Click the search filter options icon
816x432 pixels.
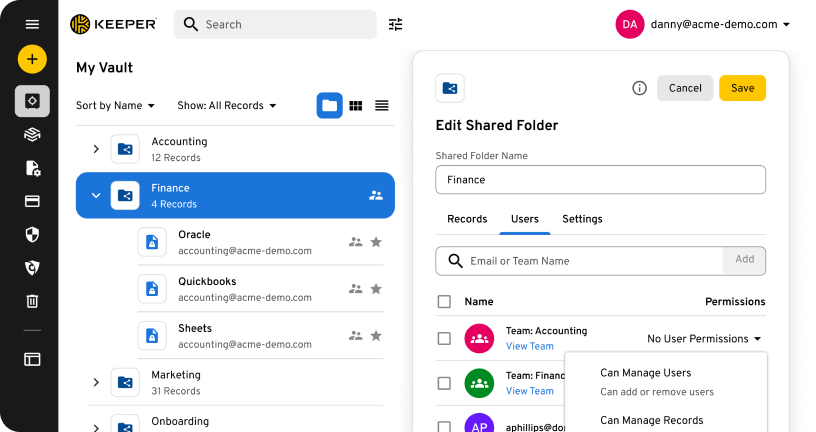[x=396, y=24]
